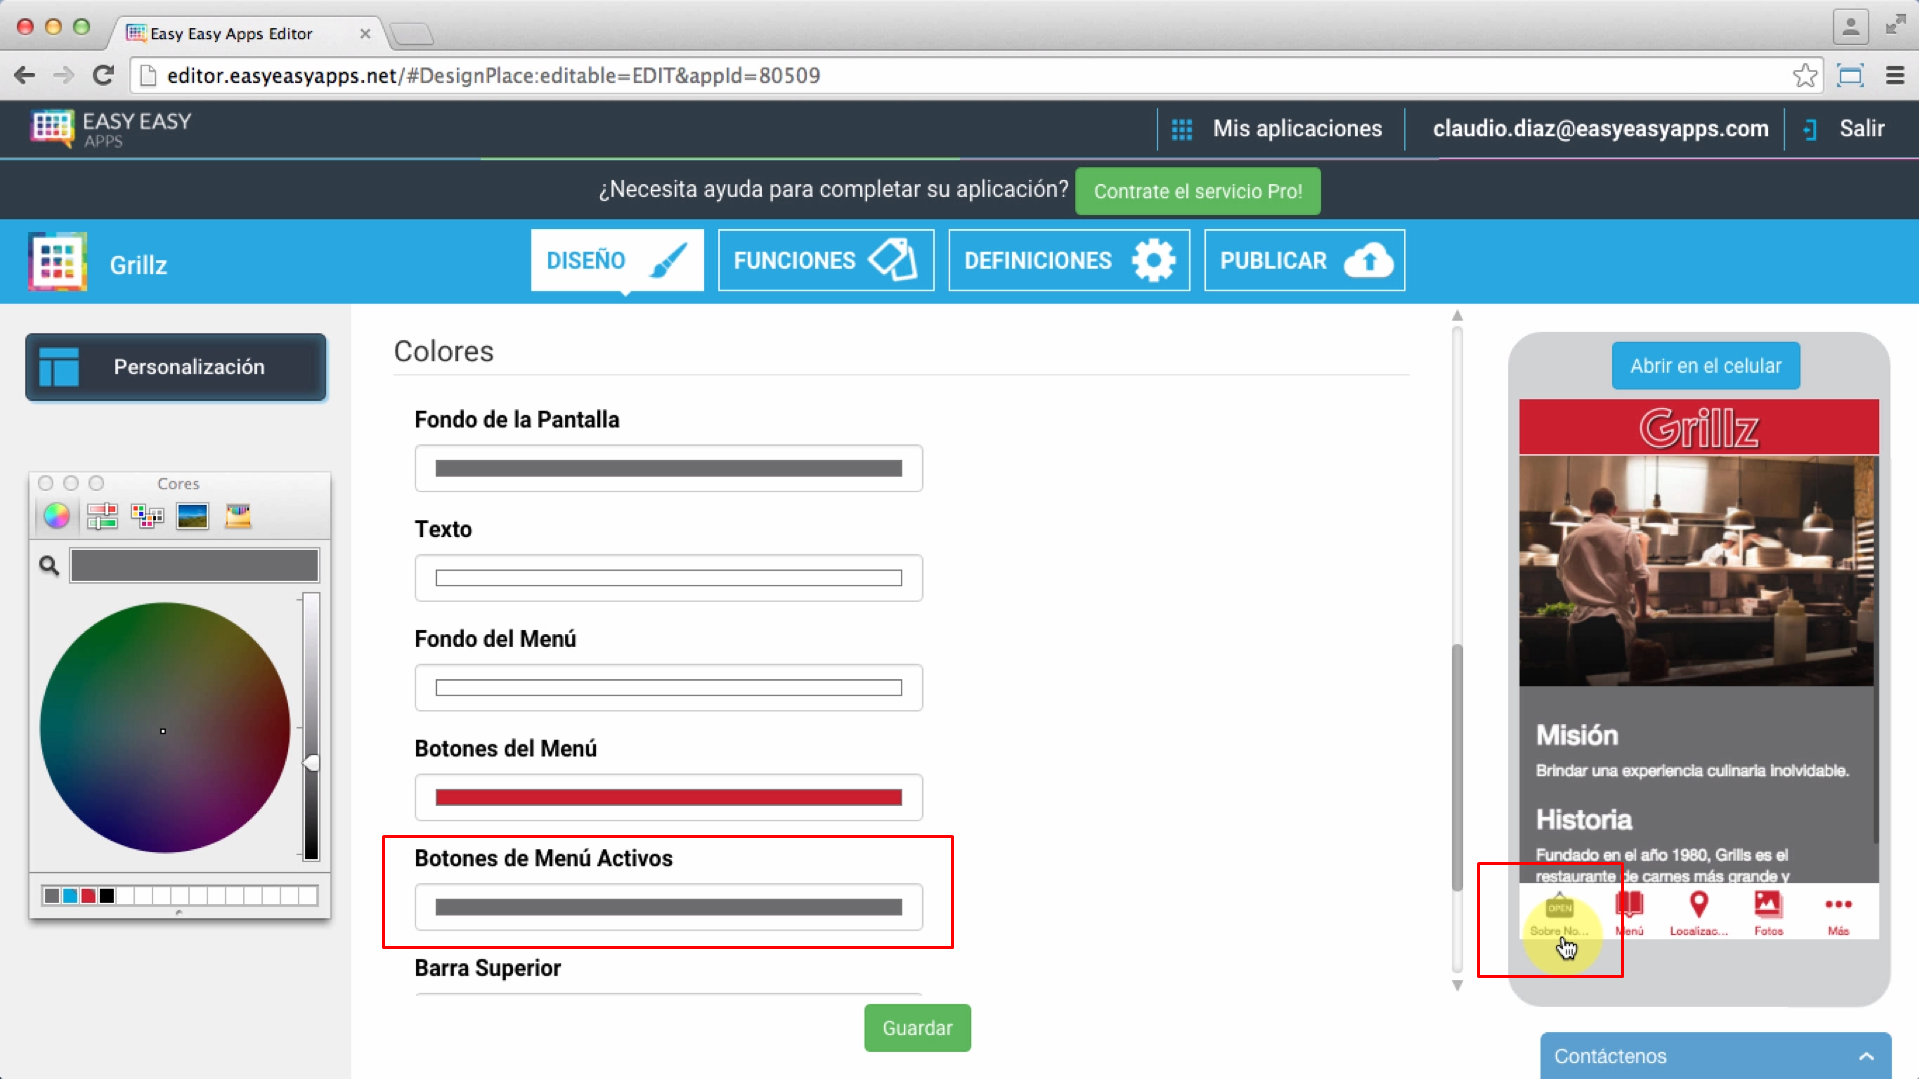Expand the Contáctenos chat panel
This screenshot has width=1919, height=1079.
1865,1056
